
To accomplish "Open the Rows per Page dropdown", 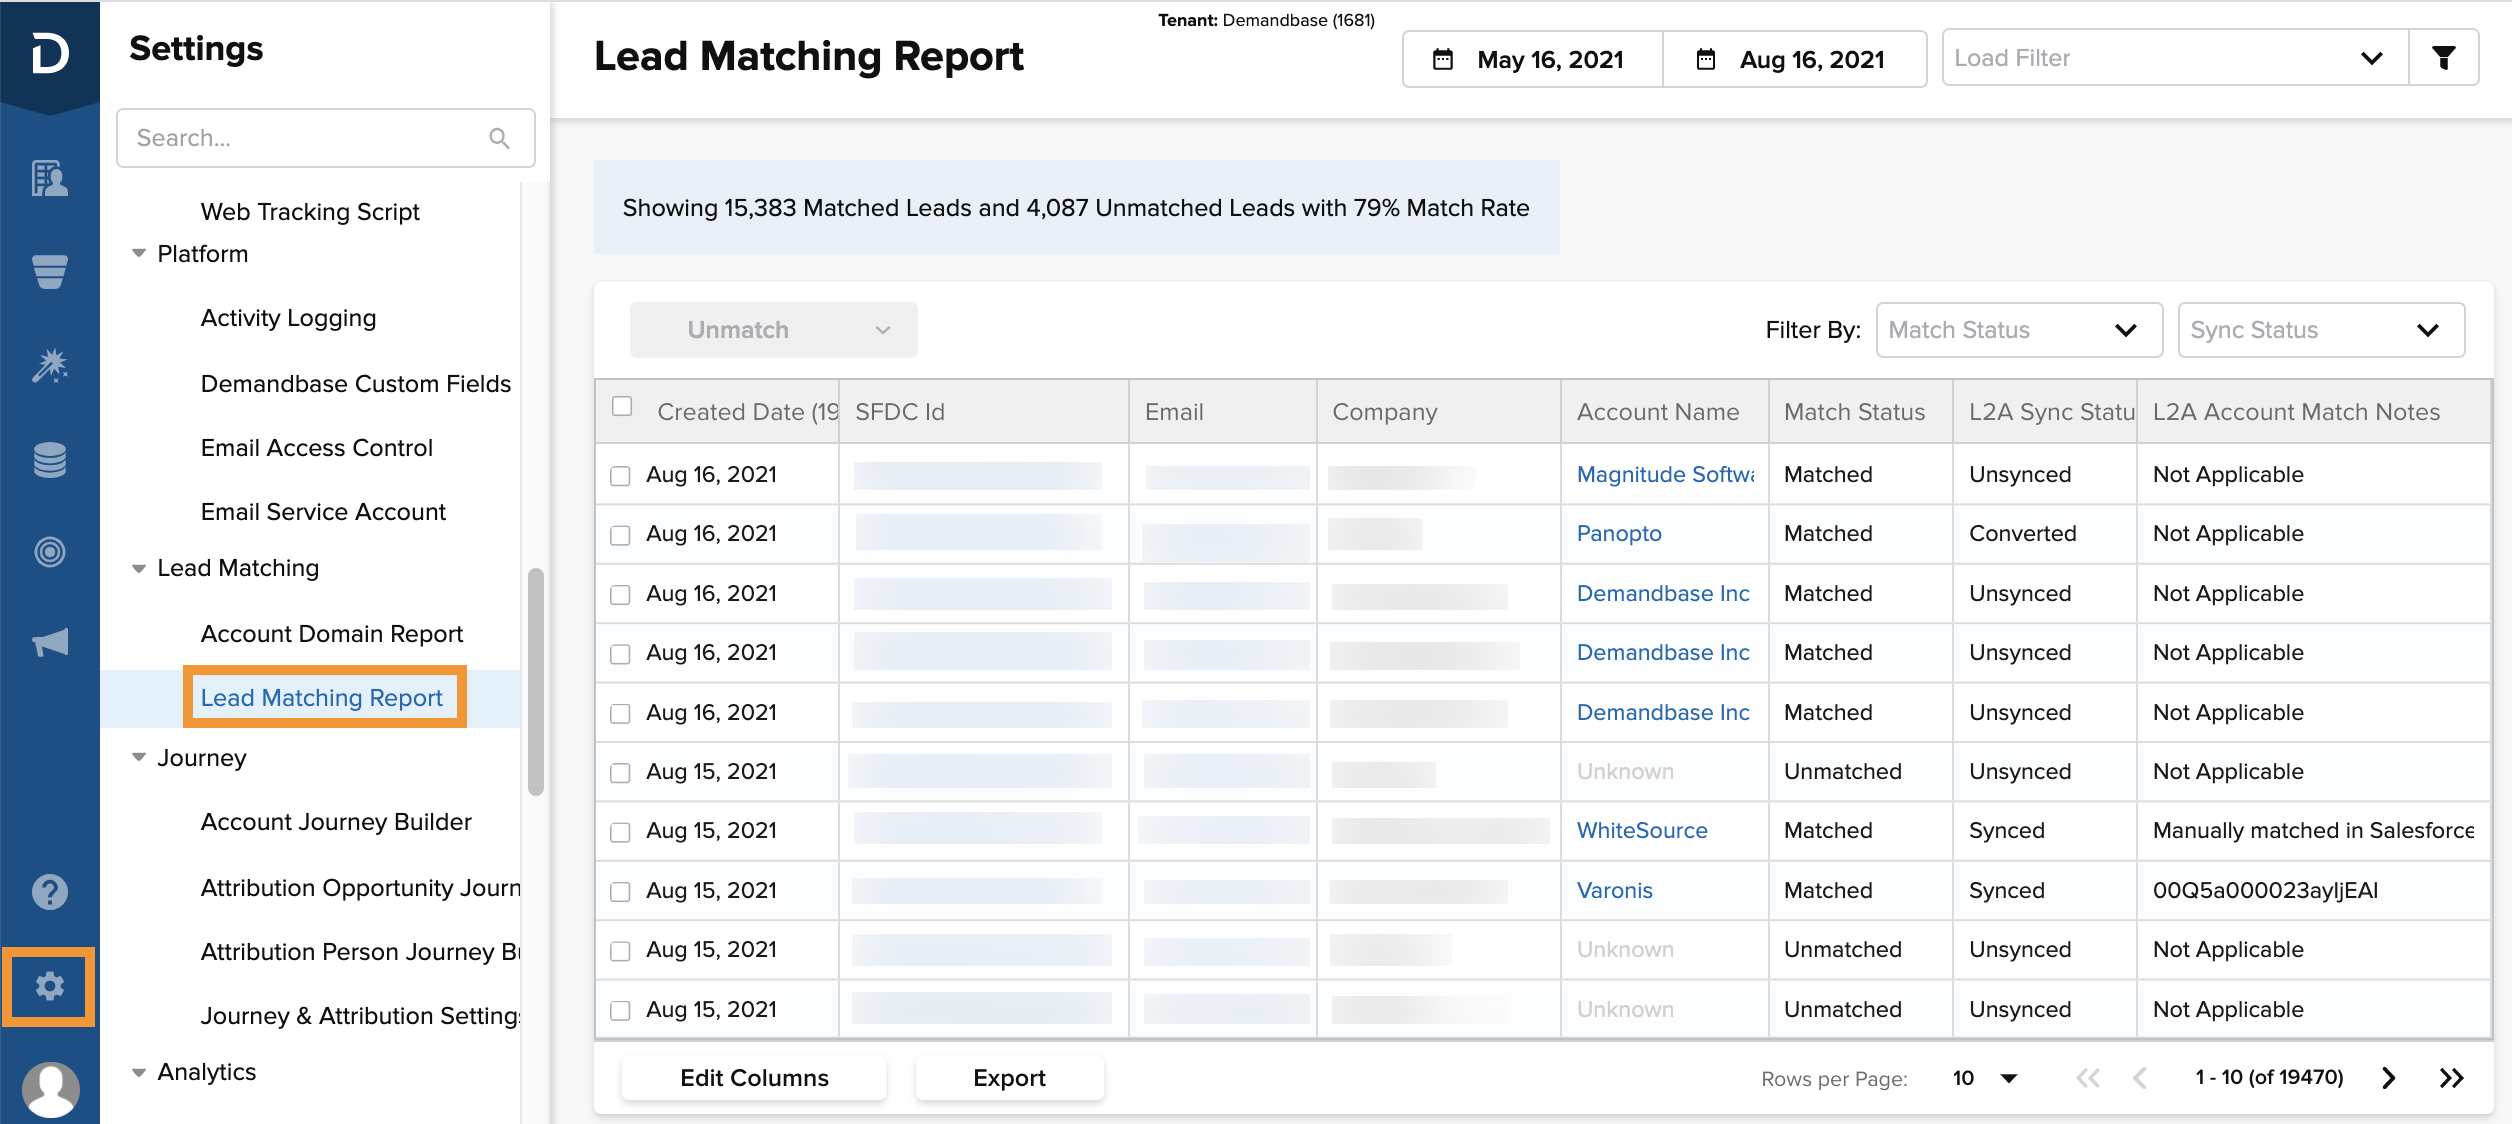I will pos(1985,1078).
